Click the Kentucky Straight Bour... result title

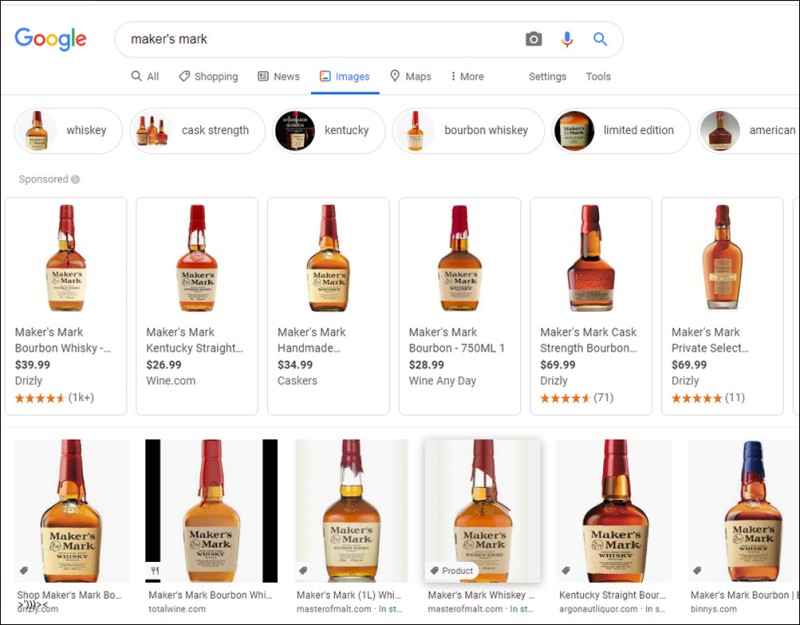[x=612, y=595]
